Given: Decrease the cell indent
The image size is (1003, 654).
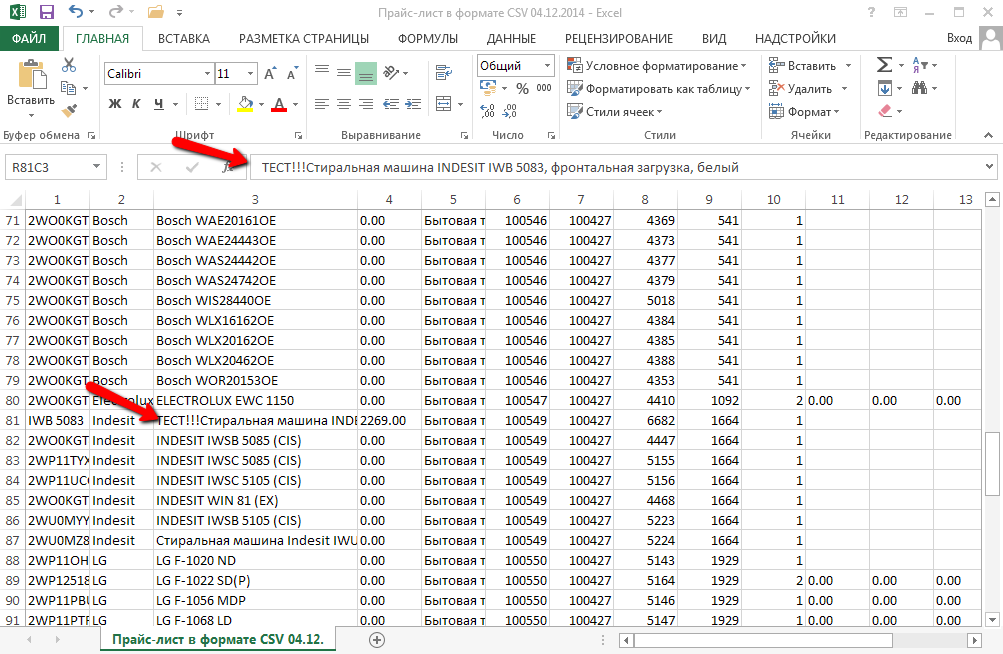Looking at the screenshot, I should pos(391,104).
